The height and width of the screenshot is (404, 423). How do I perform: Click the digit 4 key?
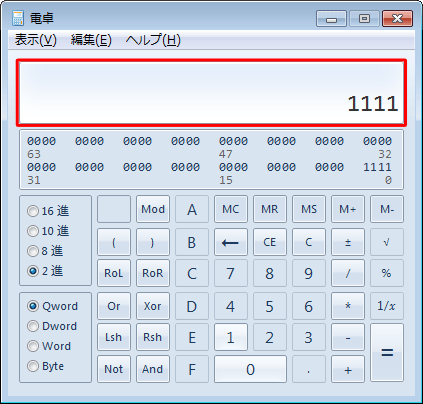[231, 306]
